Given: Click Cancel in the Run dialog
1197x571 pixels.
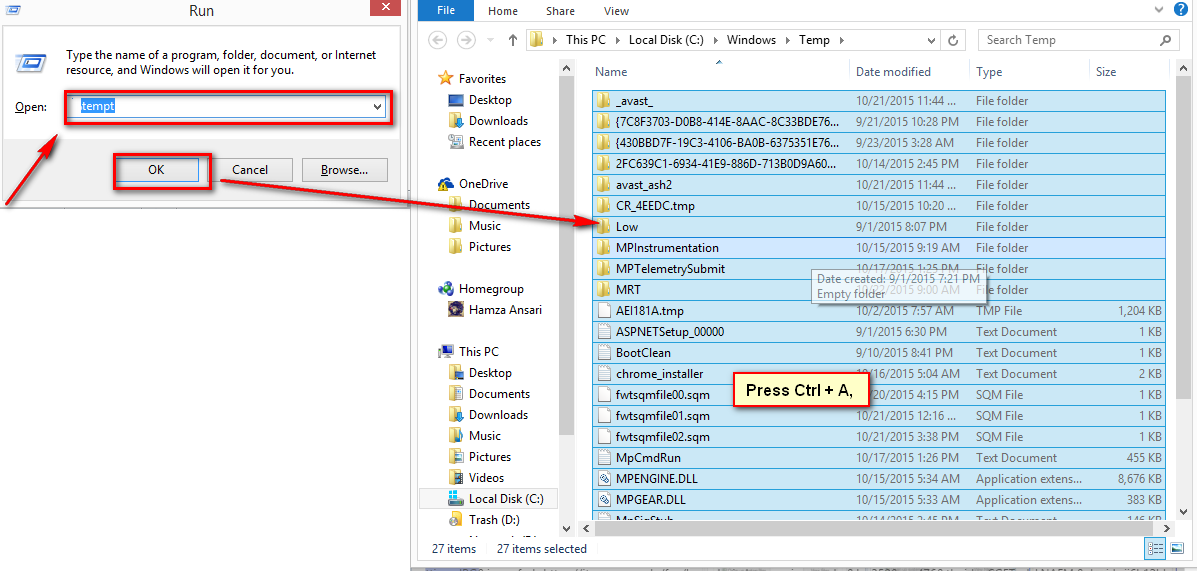Looking at the screenshot, I should coord(250,169).
